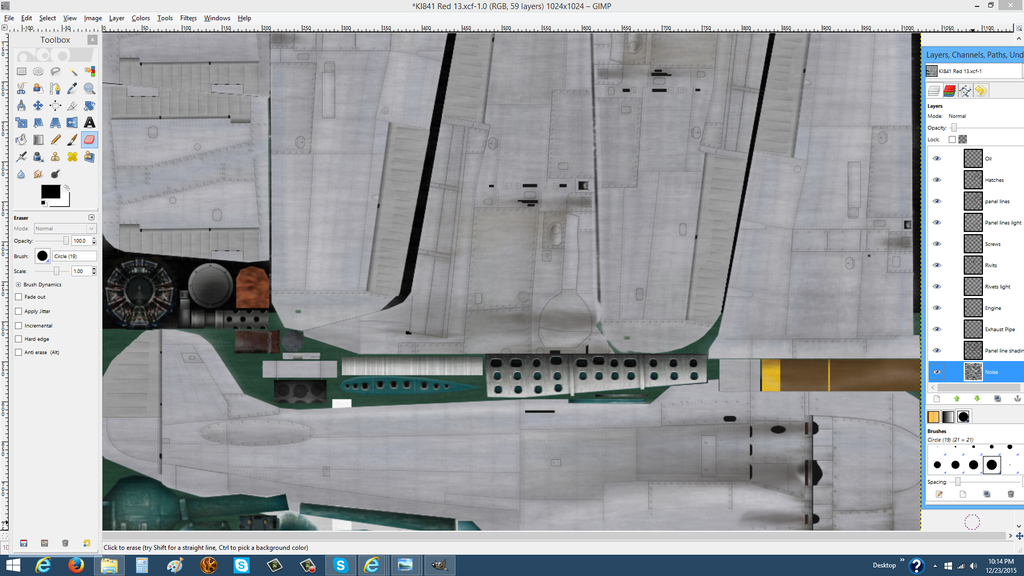Activate the Zoom magnifier tool
The width and height of the screenshot is (1024, 576).
click(89, 88)
